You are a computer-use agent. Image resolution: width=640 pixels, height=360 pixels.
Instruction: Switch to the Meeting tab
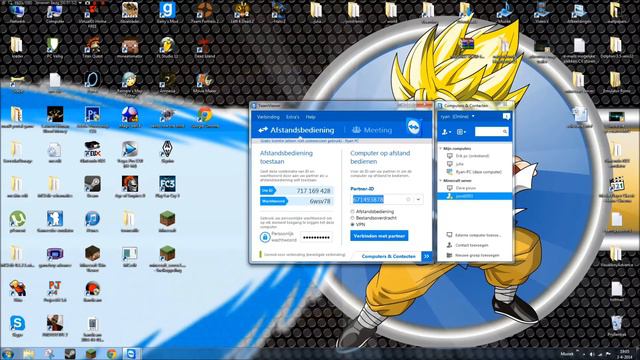pos(372,130)
